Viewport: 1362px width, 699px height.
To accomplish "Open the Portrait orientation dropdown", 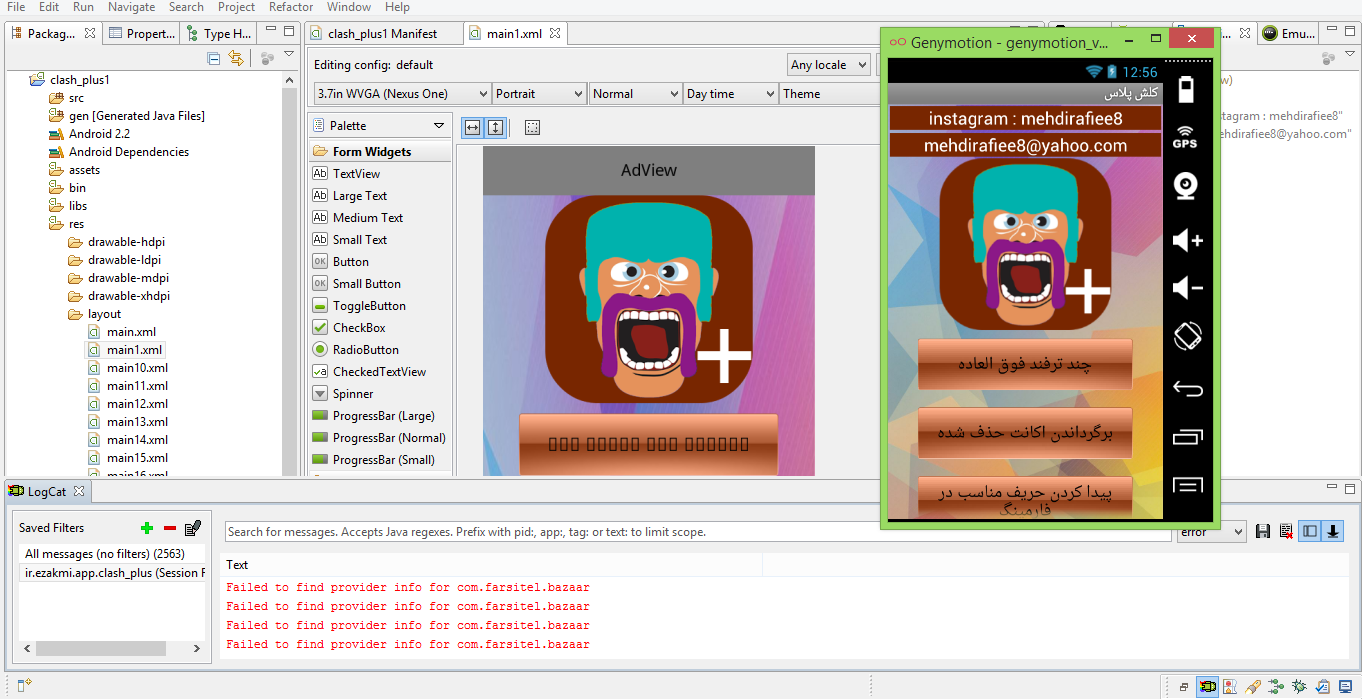I will click(x=540, y=94).
